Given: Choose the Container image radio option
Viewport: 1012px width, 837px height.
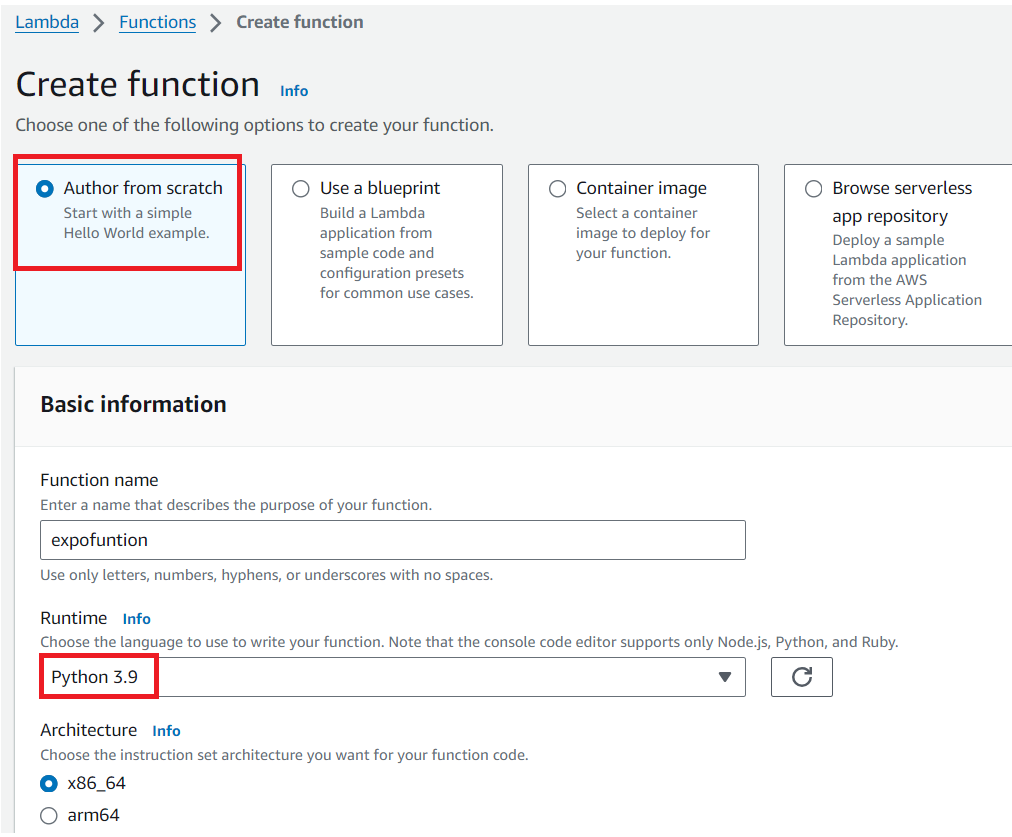Looking at the screenshot, I should pyautogui.click(x=558, y=189).
